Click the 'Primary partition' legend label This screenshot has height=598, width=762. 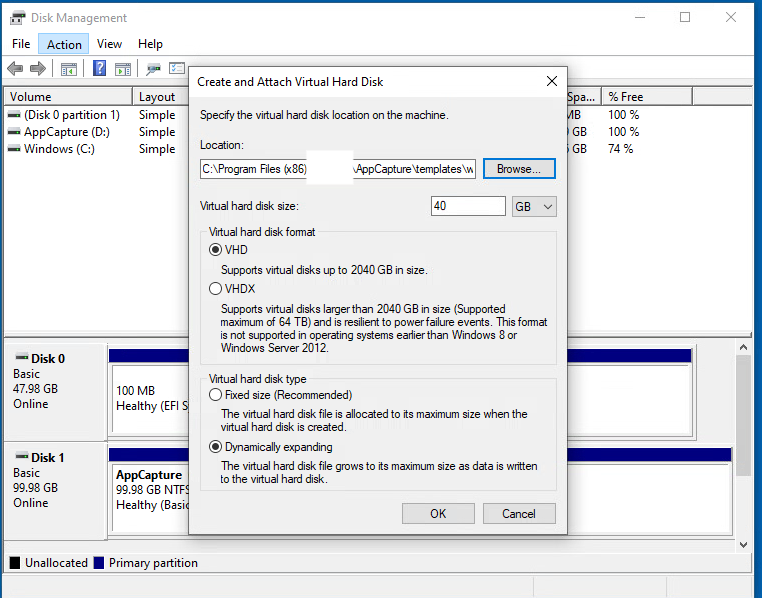coord(153,563)
